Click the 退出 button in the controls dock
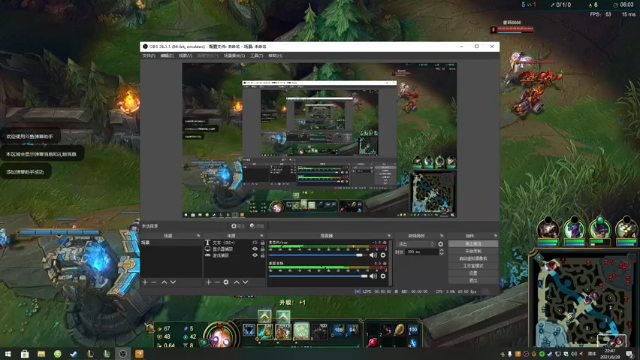 (x=473, y=280)
